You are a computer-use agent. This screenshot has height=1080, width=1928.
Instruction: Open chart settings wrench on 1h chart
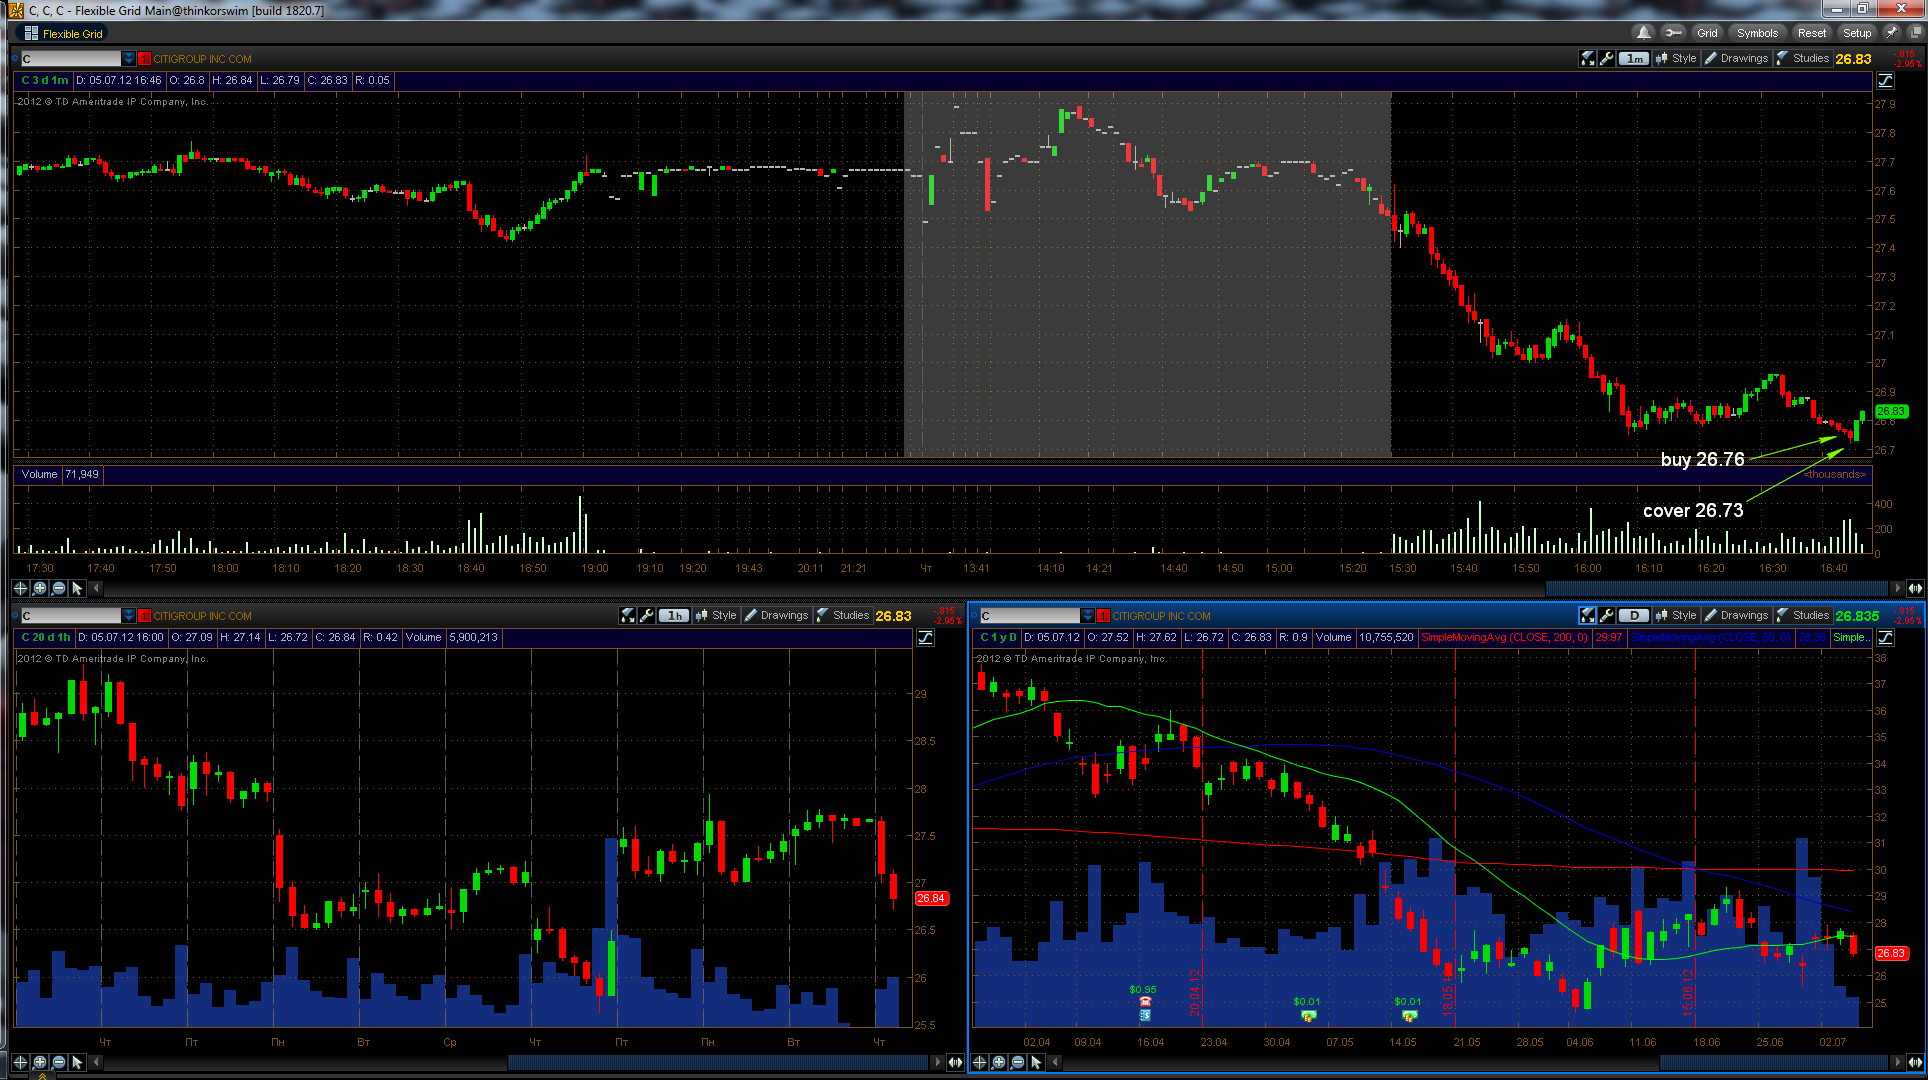coord(646,616)
